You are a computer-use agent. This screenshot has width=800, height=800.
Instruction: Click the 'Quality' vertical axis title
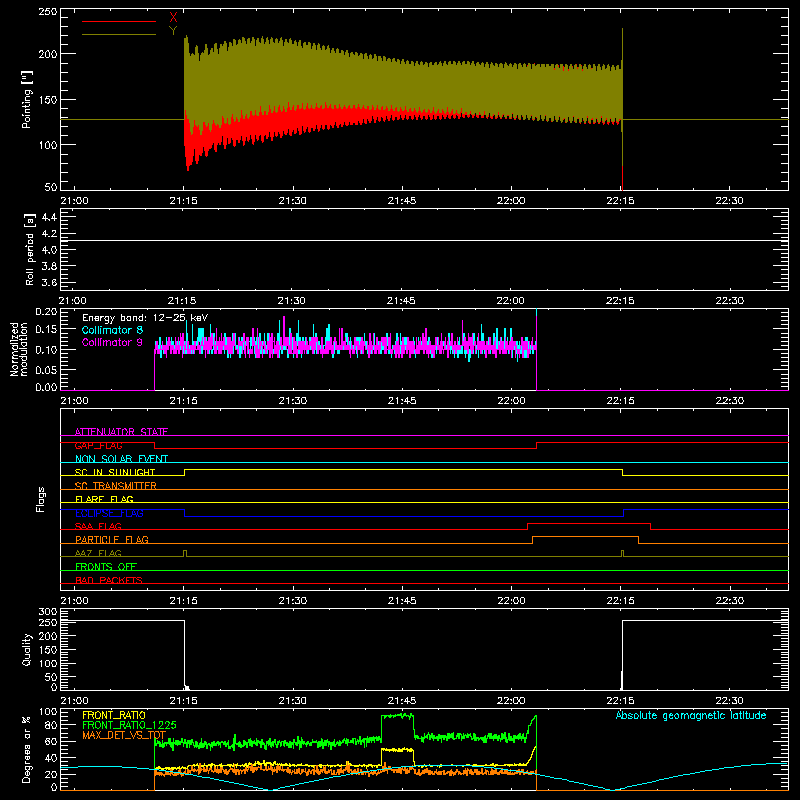pyautogui.click(x=27, y=649)
